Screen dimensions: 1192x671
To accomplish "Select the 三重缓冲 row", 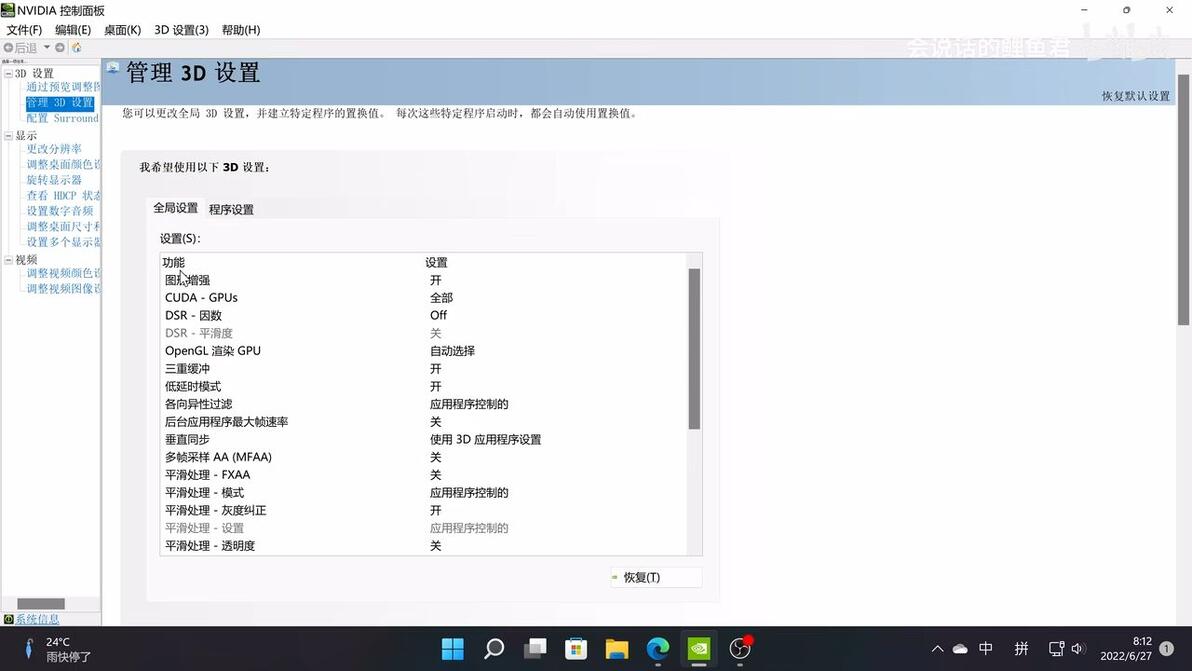I will click(423, 369).
